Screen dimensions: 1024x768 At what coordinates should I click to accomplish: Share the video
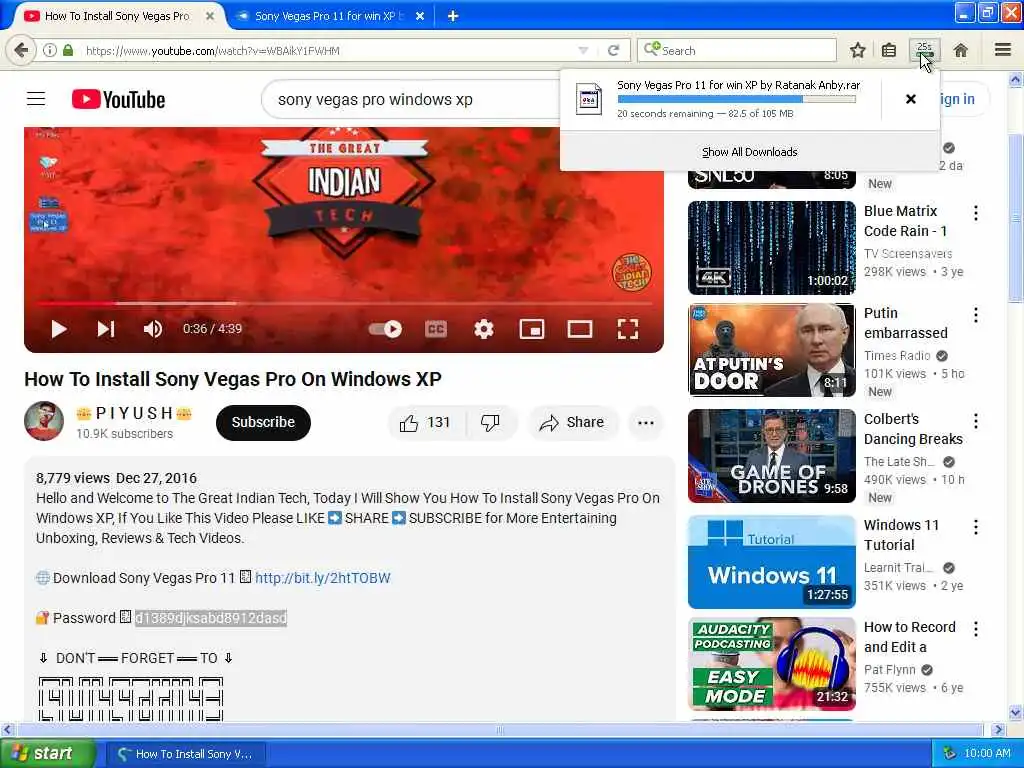tap(571, 423)
